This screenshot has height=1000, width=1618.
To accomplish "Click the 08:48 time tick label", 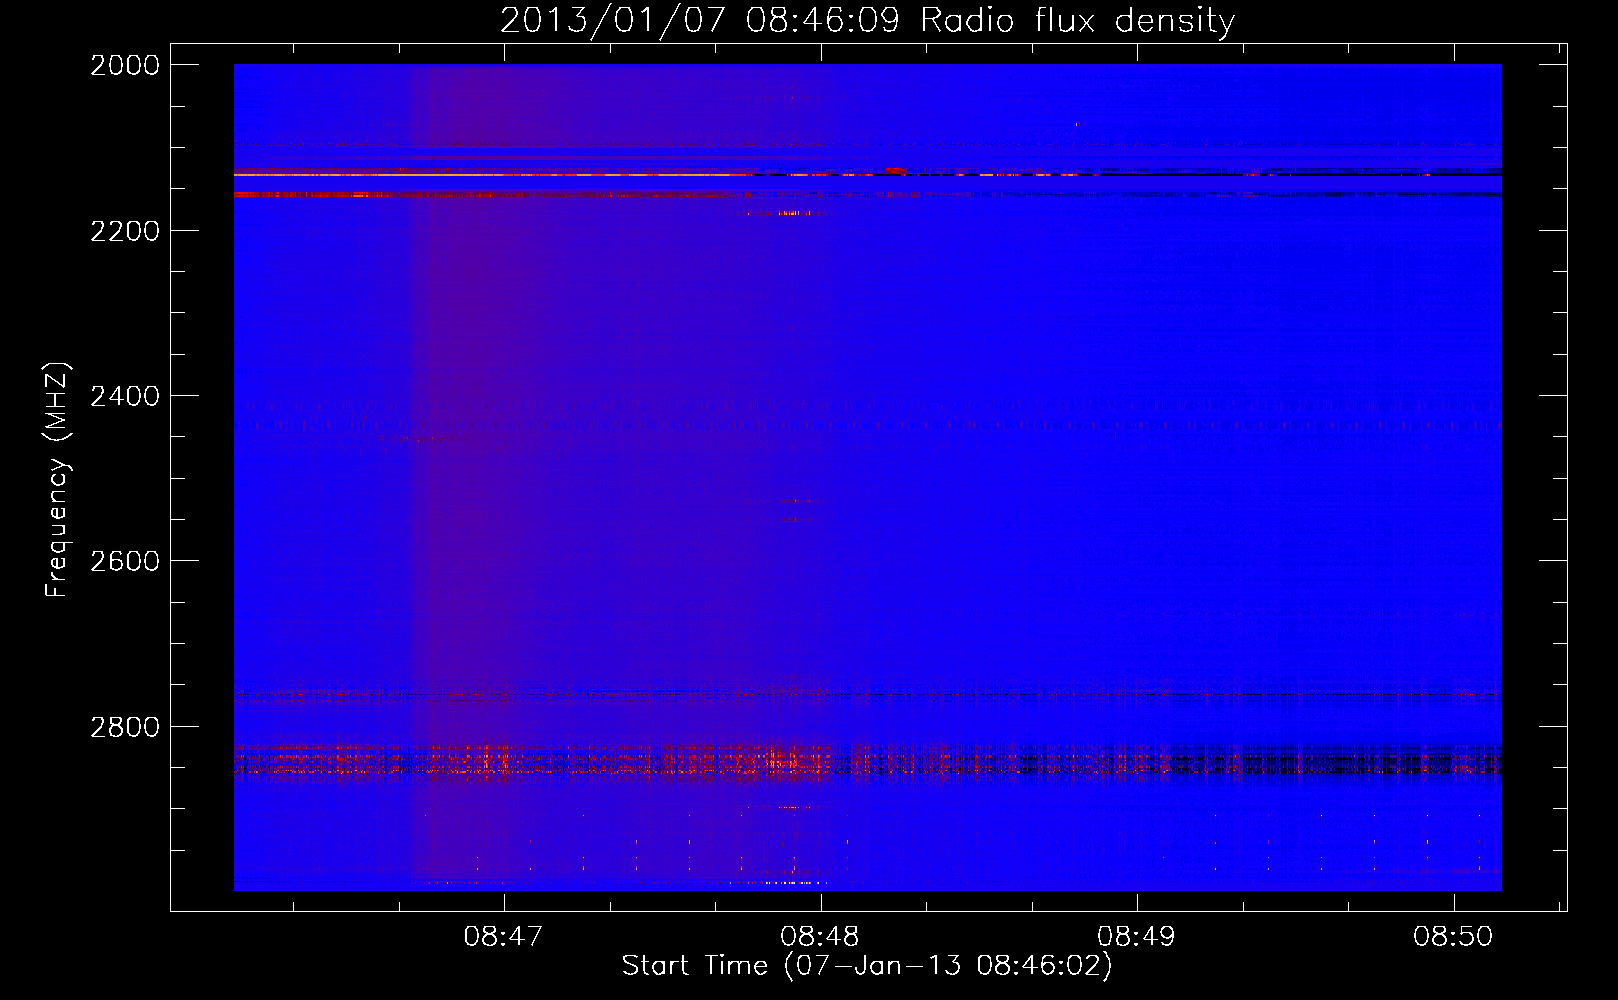I will [821, 936].
